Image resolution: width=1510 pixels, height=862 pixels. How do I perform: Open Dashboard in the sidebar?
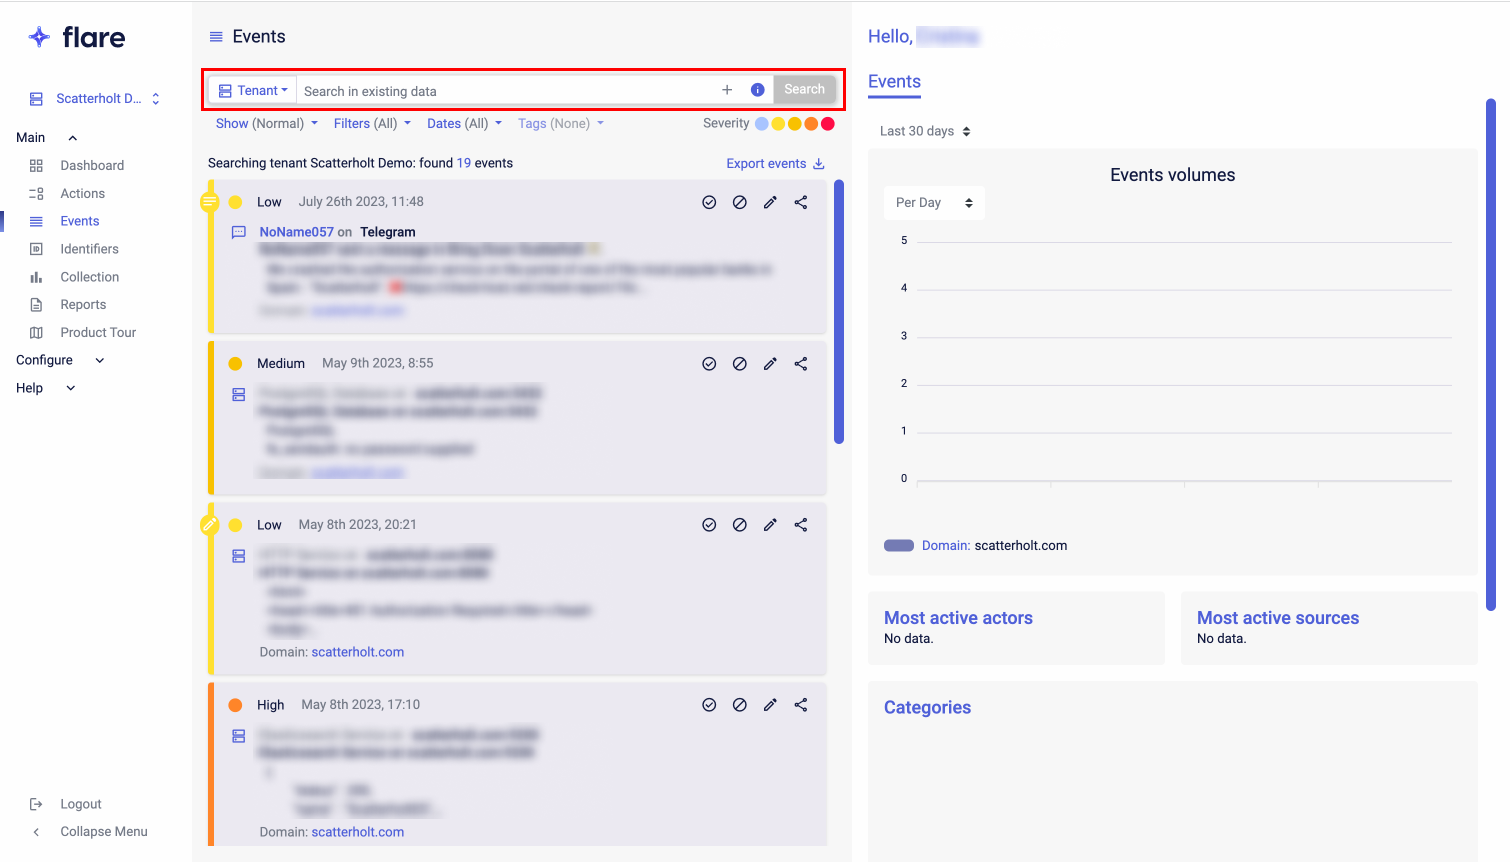[x=92, y=166]
